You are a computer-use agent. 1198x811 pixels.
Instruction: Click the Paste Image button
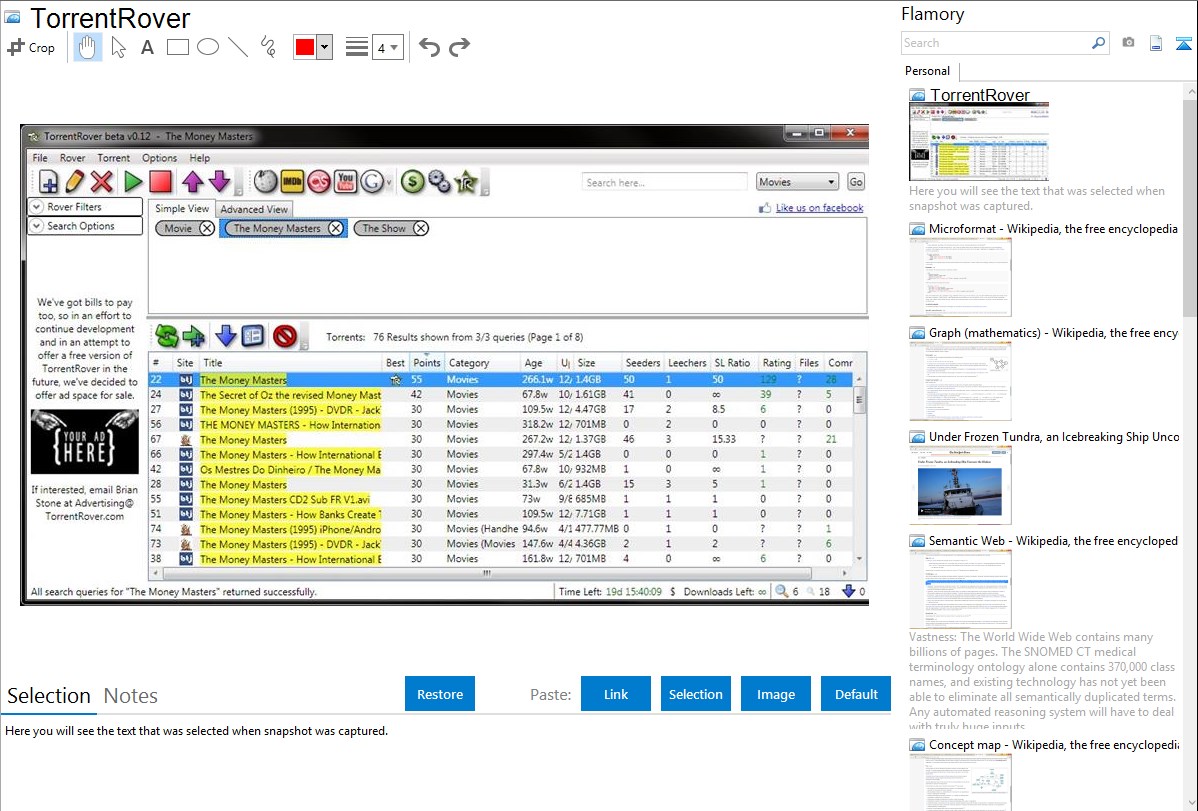click(775, 694)
